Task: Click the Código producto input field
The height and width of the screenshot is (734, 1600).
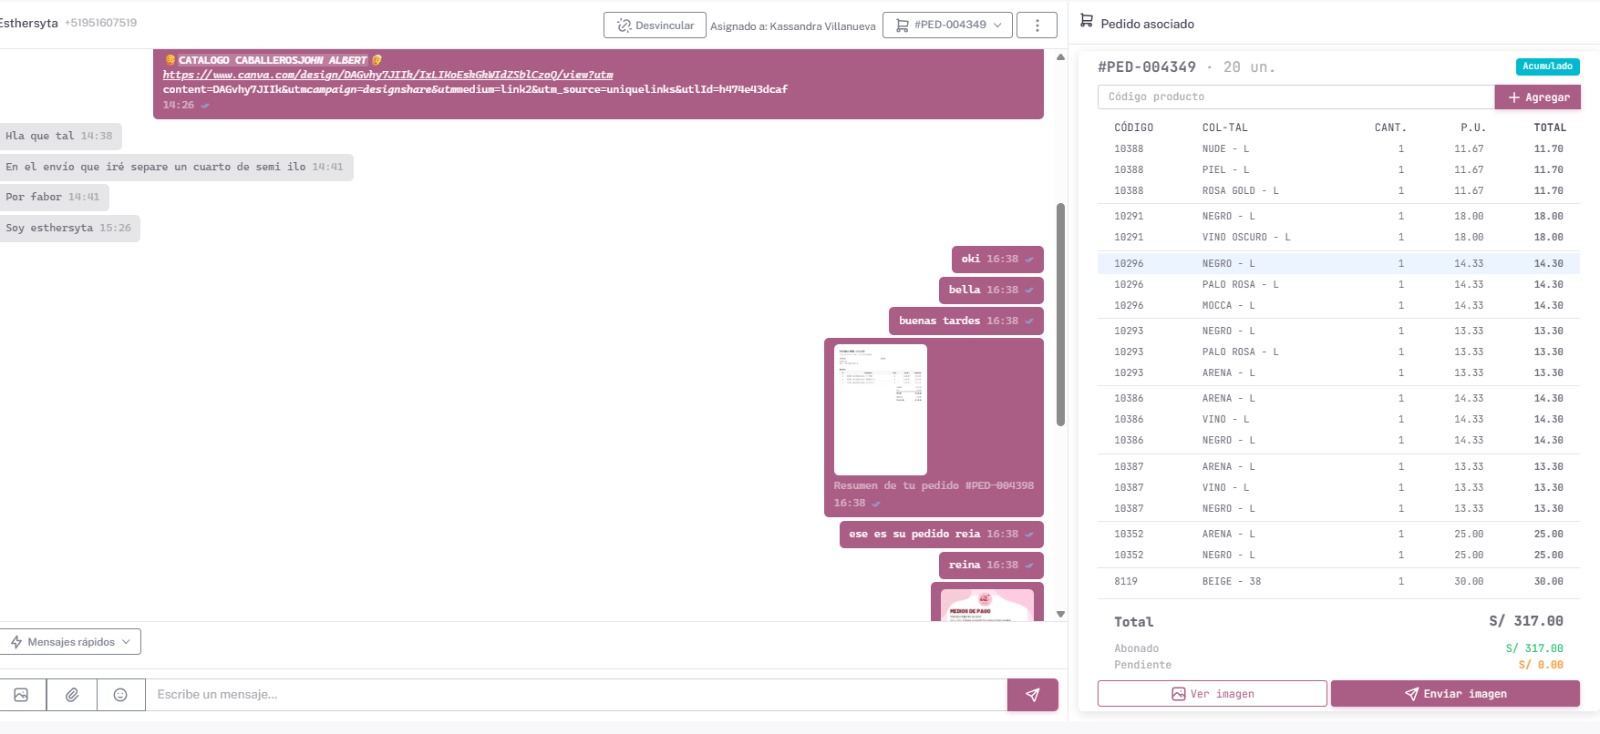Action: [x=1295, y=97]
